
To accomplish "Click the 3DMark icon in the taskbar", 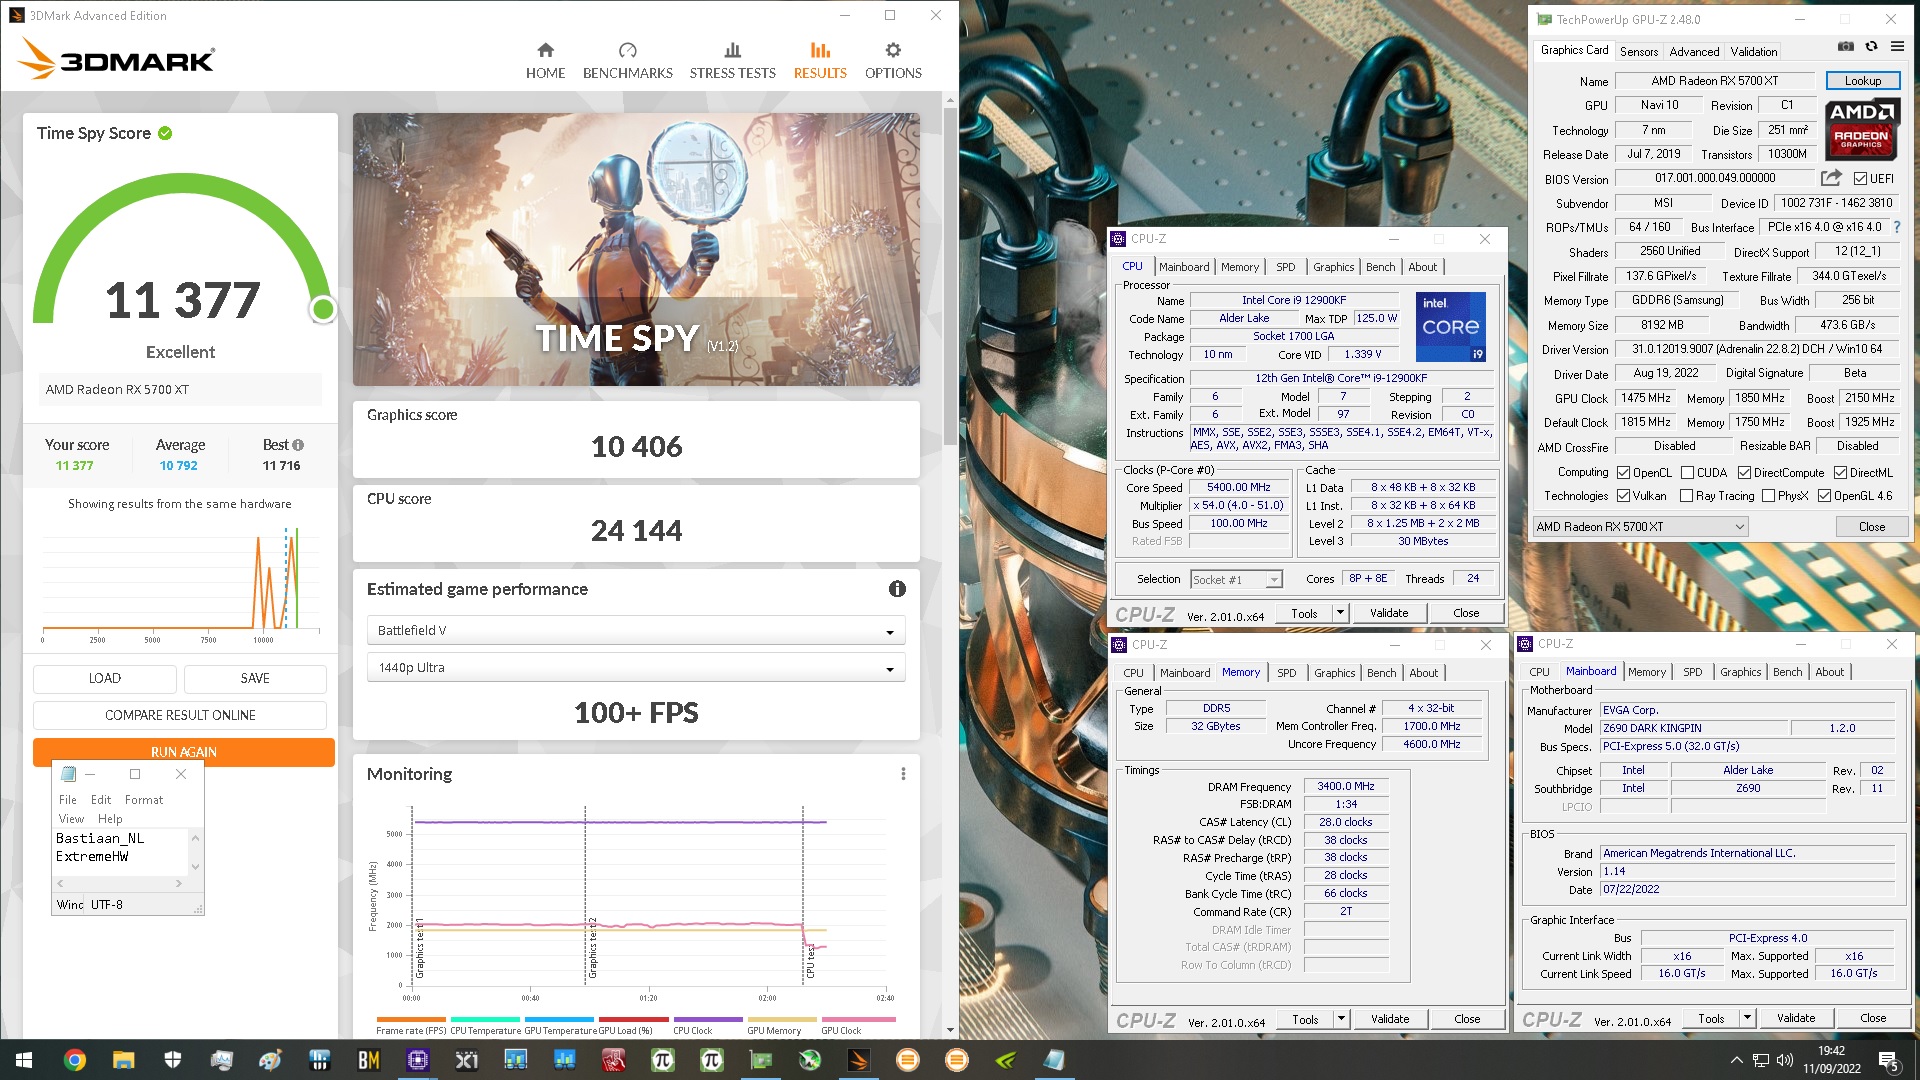I will 858,1060.
